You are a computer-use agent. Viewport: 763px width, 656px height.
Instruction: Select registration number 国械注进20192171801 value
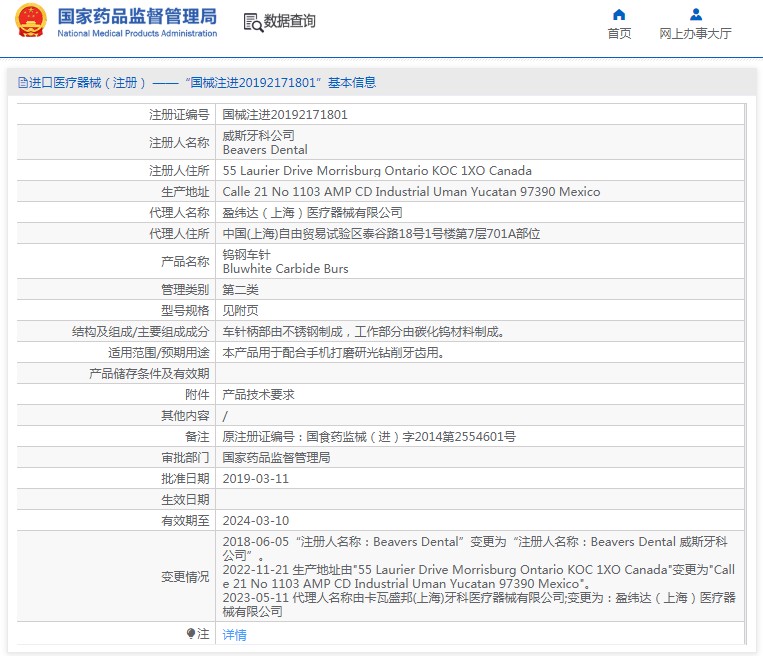click(x=285, y=115)
